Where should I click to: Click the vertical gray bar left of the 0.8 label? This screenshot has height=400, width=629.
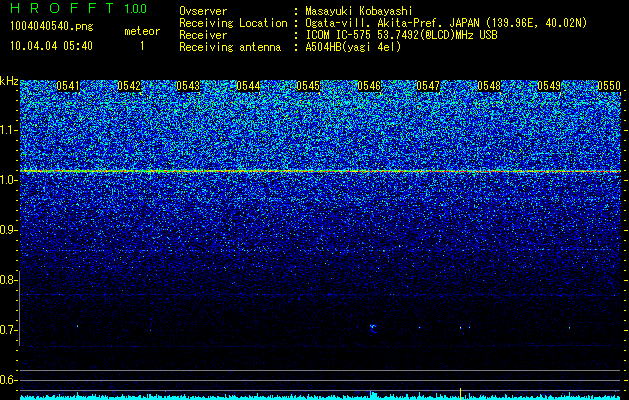(x=20, y=308)
